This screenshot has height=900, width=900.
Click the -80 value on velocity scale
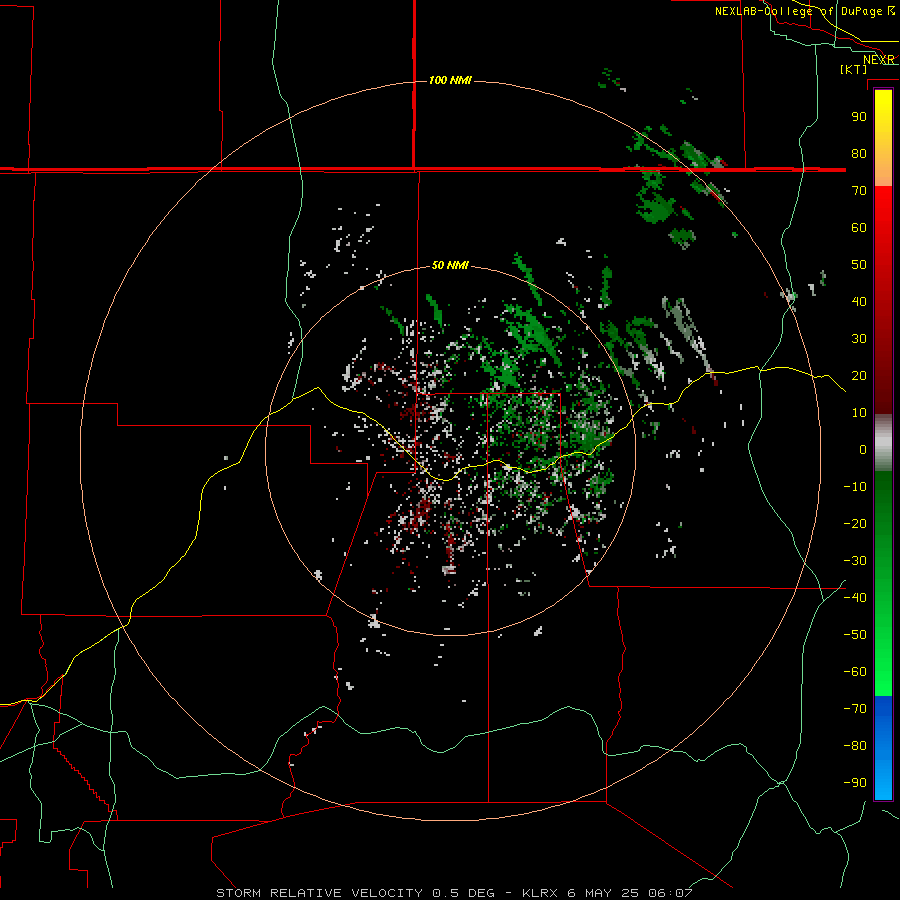855,746
